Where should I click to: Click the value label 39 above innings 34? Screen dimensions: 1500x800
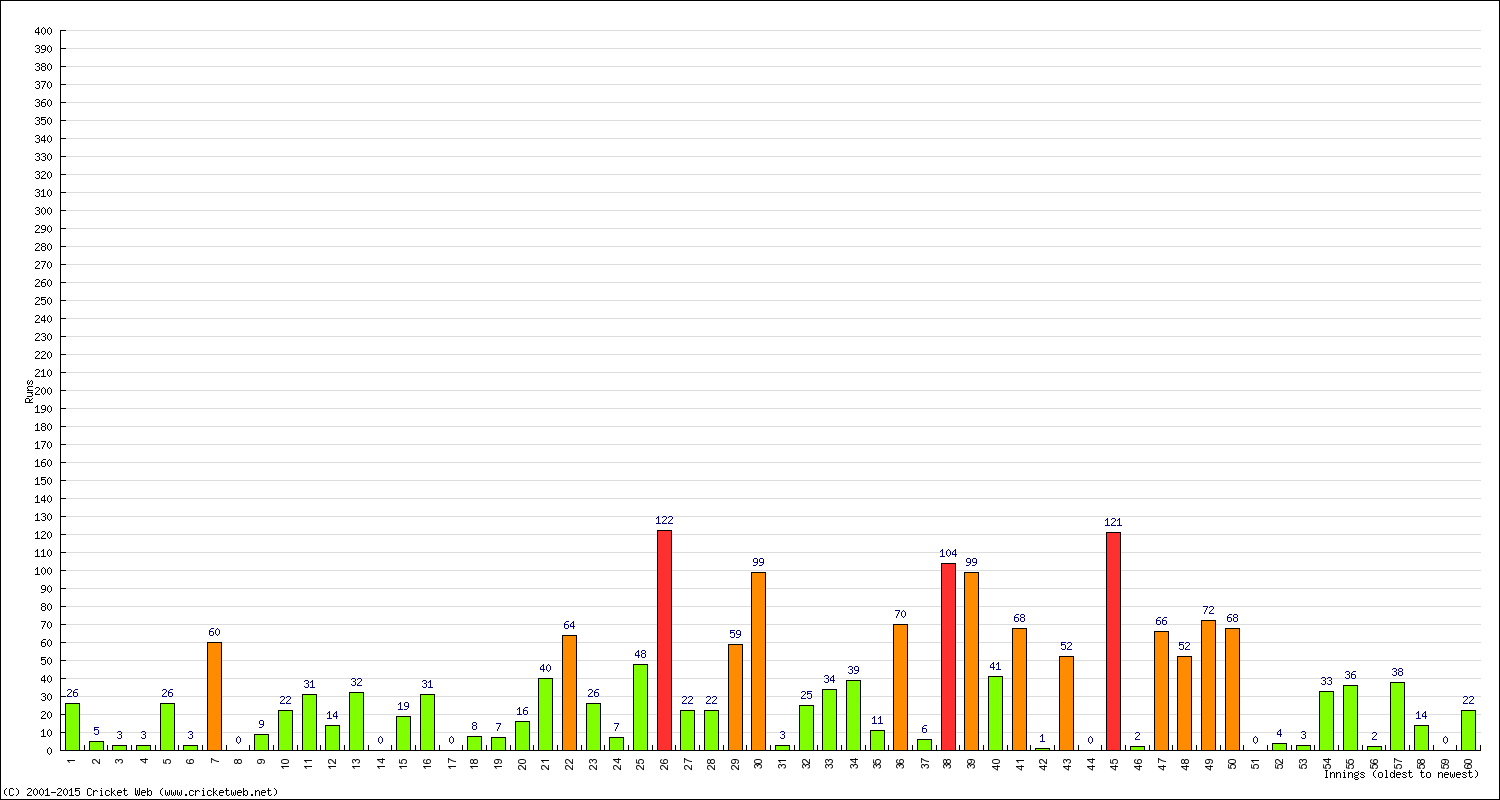coord(853,670)
